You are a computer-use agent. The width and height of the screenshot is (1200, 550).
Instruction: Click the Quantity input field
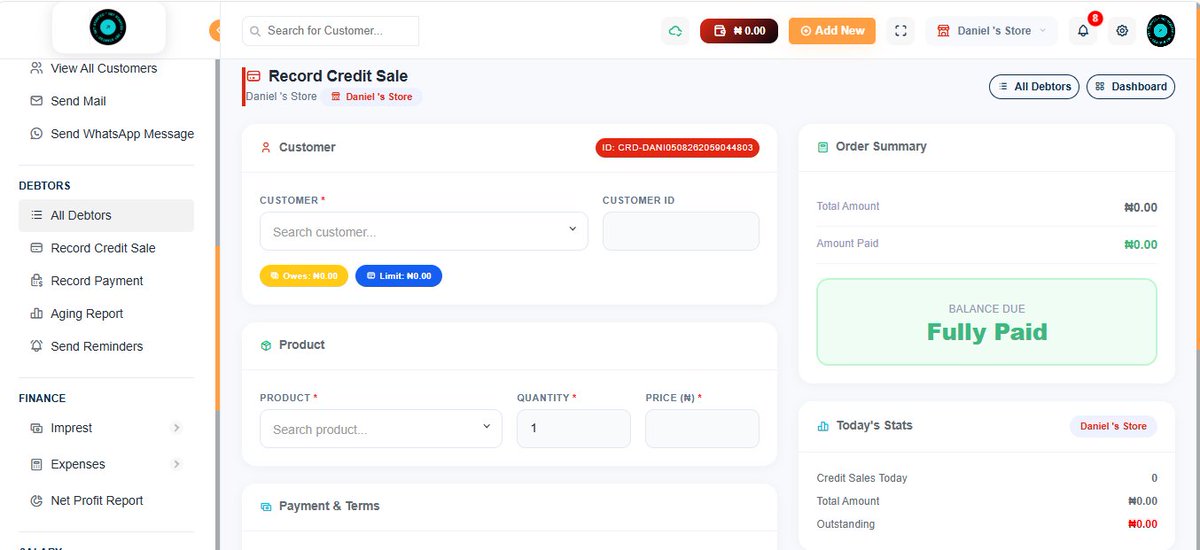pyautogui.click(x=574, y=429)
